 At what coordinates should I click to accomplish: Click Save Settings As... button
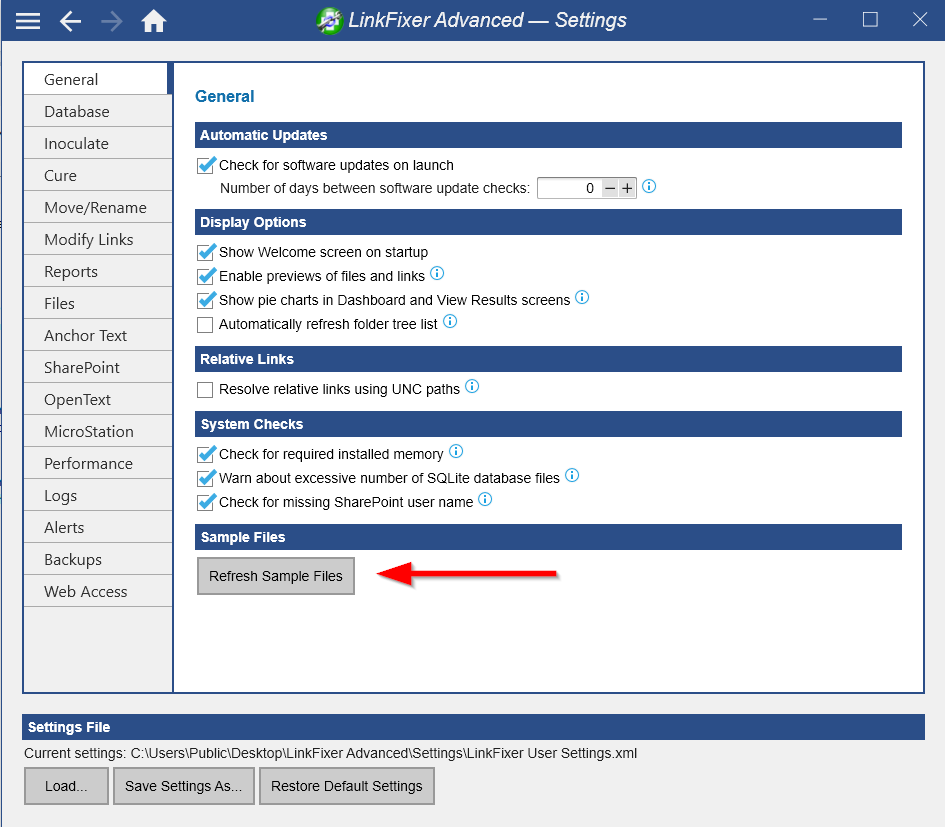click(184, 786)
